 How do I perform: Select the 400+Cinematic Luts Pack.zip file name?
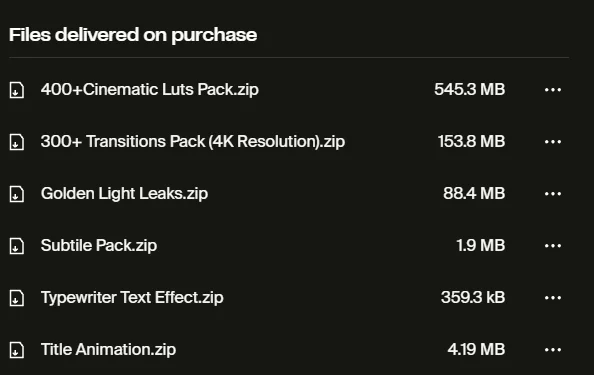150,90
